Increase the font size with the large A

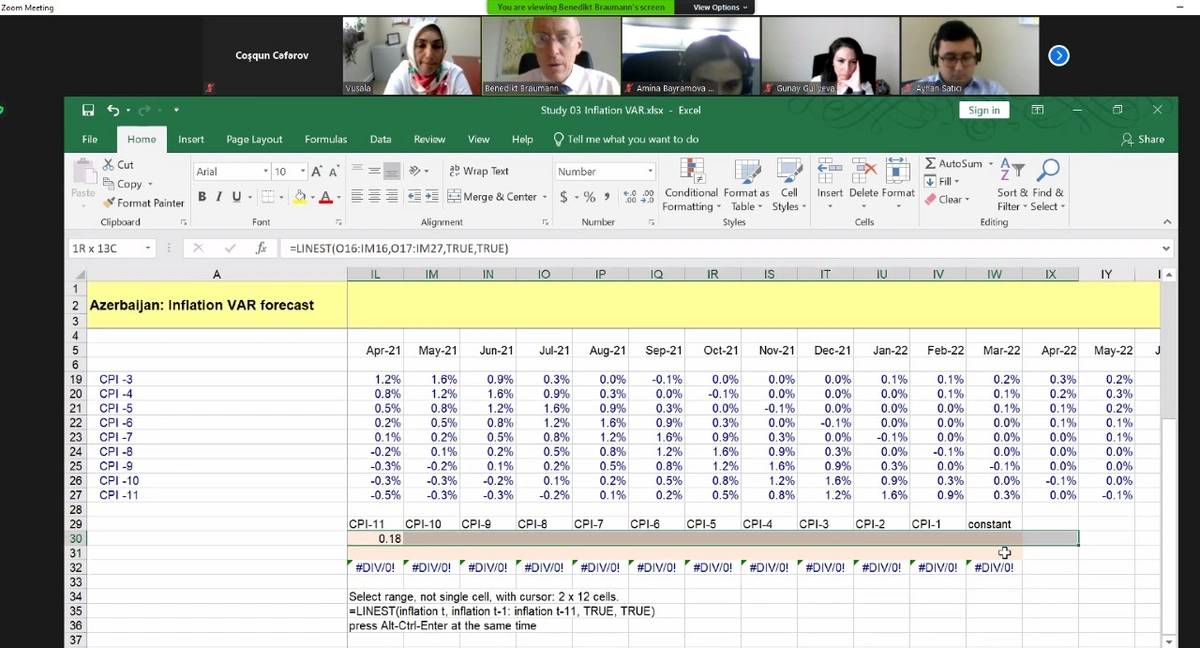point(317,171)
